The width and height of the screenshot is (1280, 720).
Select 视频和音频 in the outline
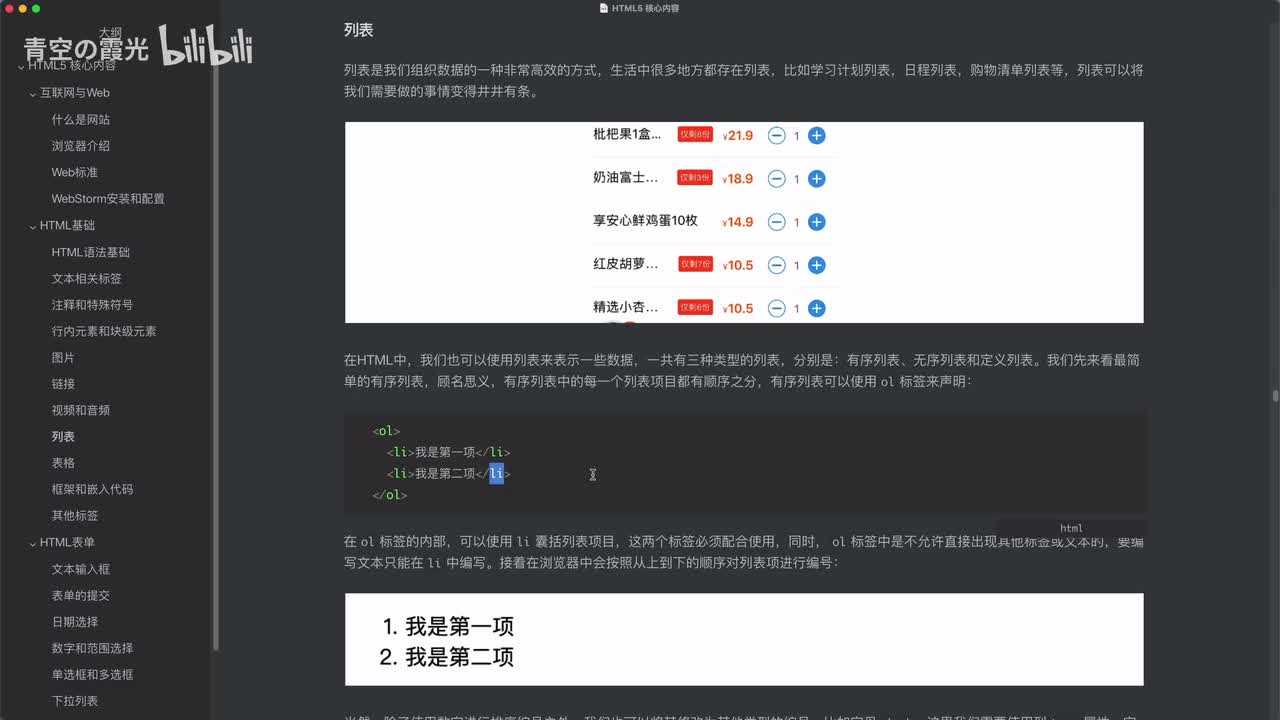tap(81, 410)
